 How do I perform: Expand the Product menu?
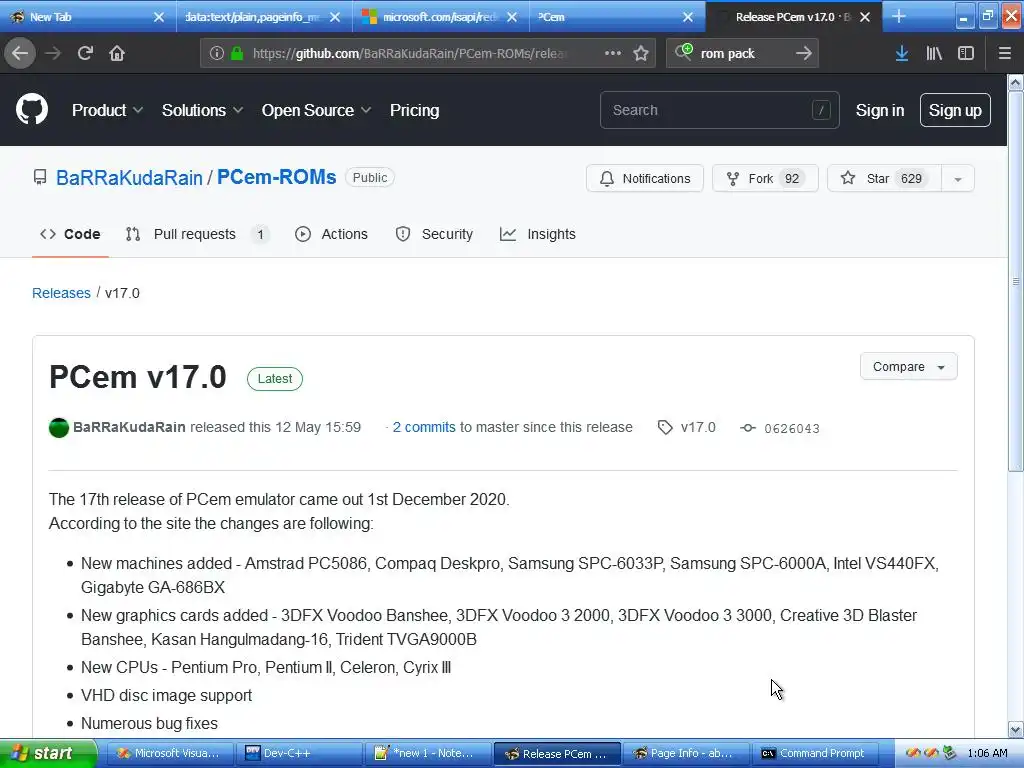click(107, 110)
